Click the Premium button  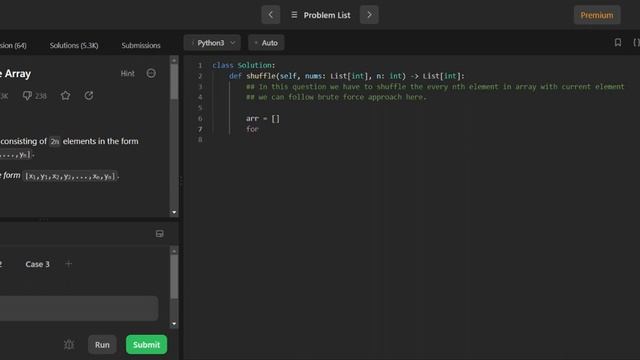[x=597, y=15]
